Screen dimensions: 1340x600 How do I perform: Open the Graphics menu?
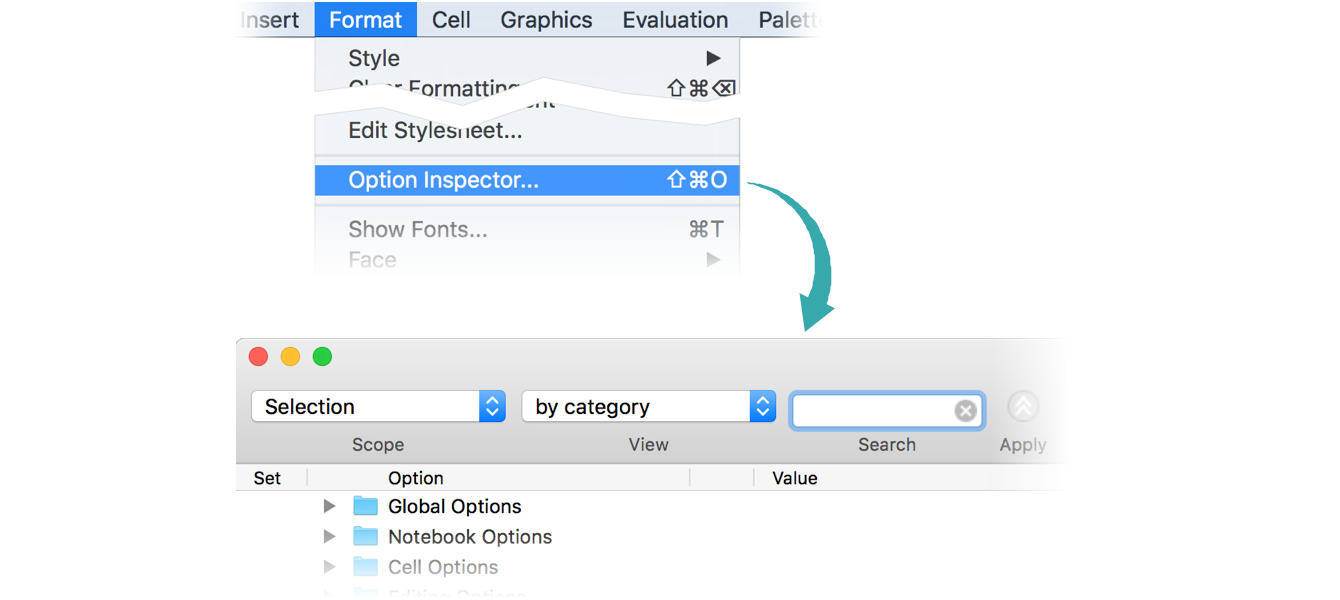[546, 20]
